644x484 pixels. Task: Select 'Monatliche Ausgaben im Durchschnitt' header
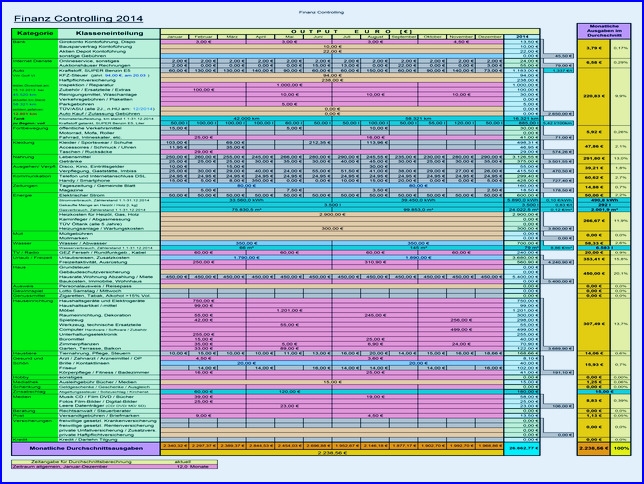click(604, 31)
